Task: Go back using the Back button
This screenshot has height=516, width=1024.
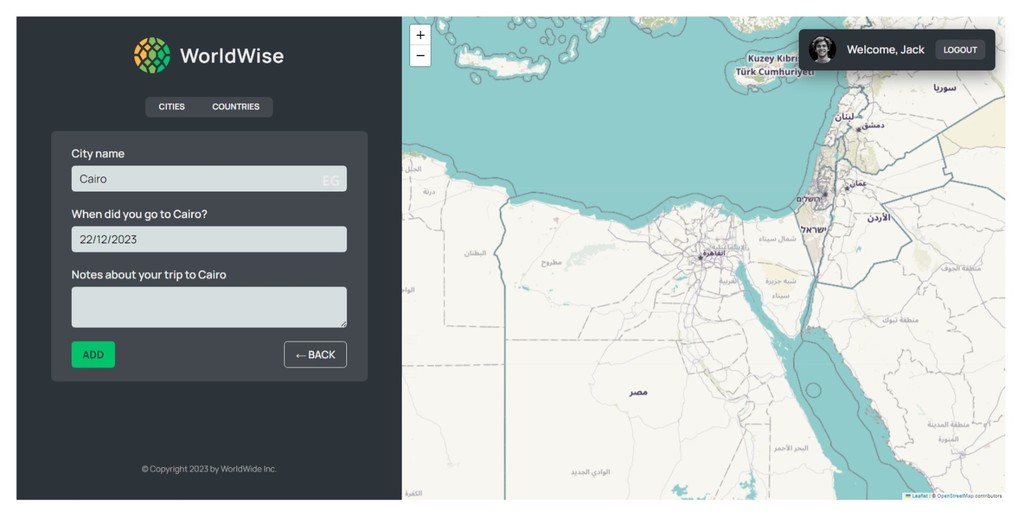Action: click(315, 355)
